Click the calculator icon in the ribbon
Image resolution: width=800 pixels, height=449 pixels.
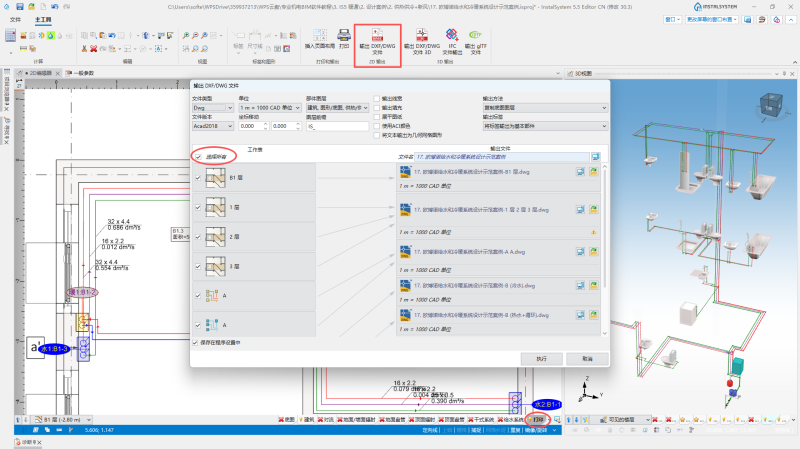[10, 36]
